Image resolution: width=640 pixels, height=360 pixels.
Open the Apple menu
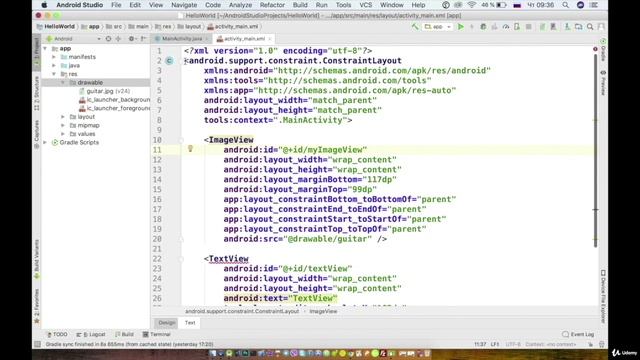[44, 5]
